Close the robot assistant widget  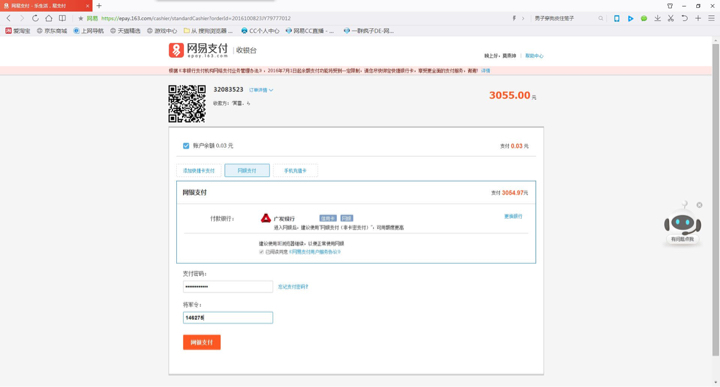point(699,205)
